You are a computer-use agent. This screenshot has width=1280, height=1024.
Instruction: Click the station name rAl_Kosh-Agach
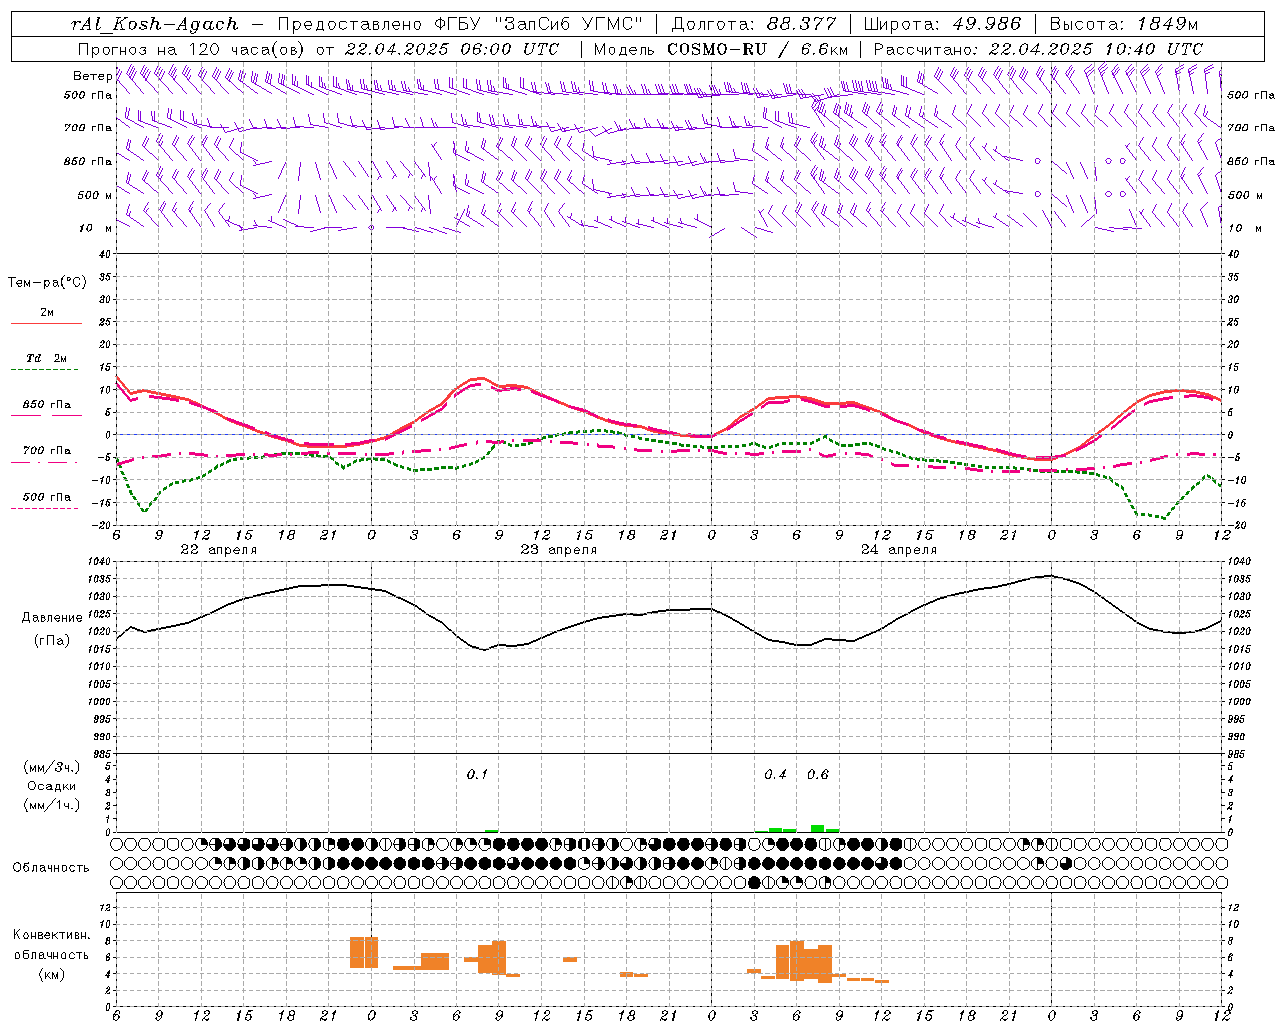click(x=155, y=24)
